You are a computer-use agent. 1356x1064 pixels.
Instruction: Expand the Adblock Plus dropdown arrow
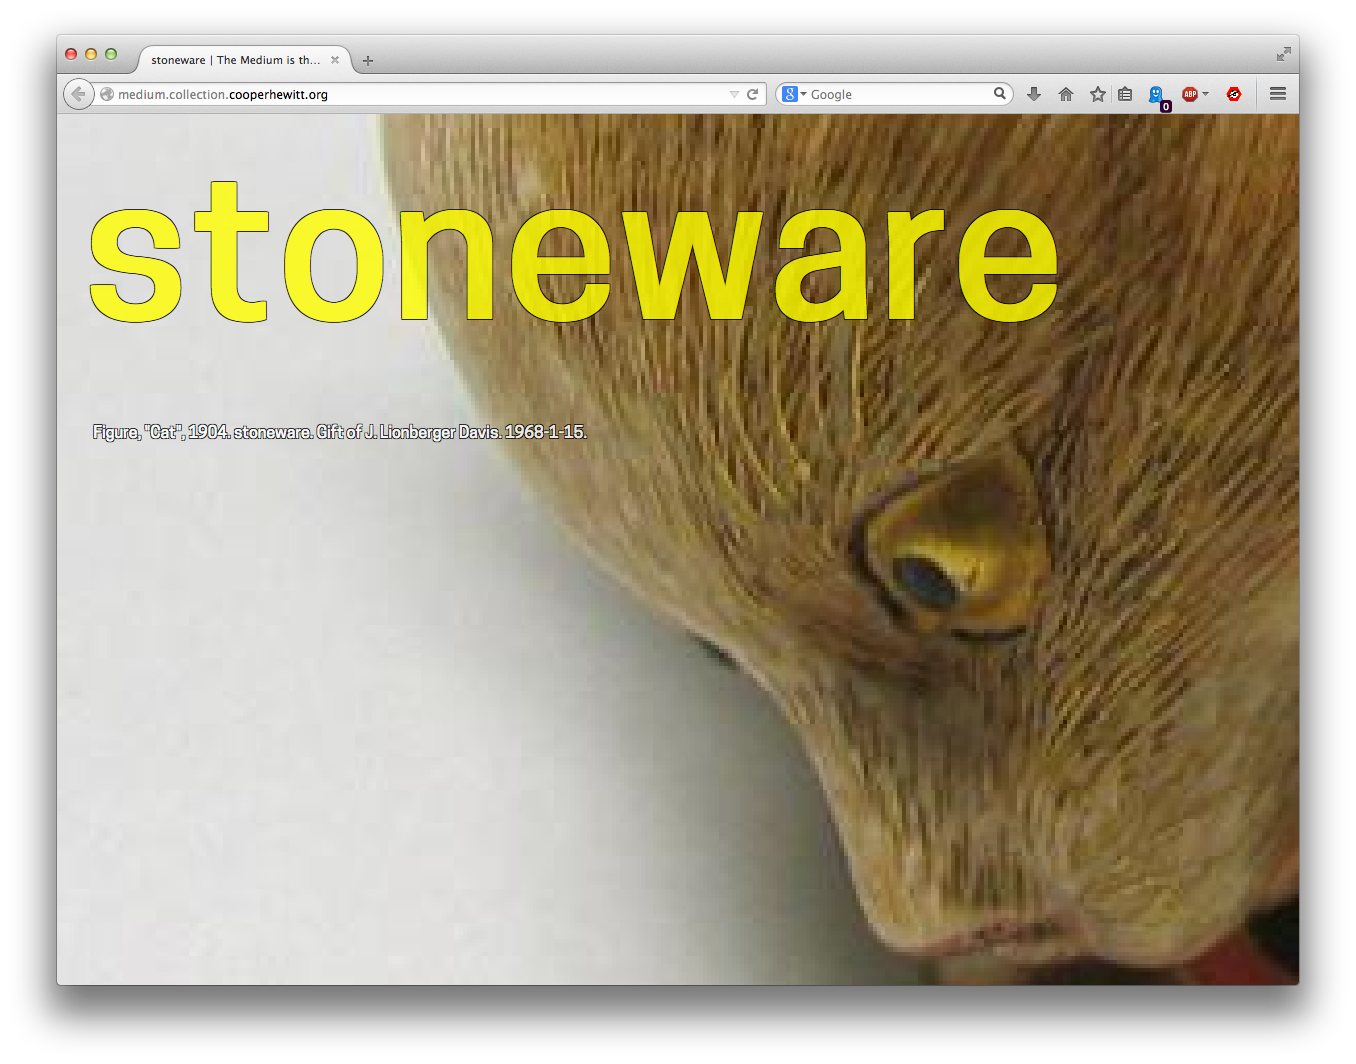[x=1206, y=94]
